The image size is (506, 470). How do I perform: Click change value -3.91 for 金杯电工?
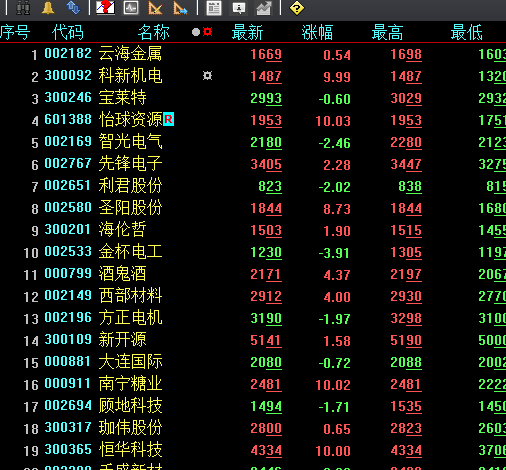pyautogui.click(x=334, y=253)
